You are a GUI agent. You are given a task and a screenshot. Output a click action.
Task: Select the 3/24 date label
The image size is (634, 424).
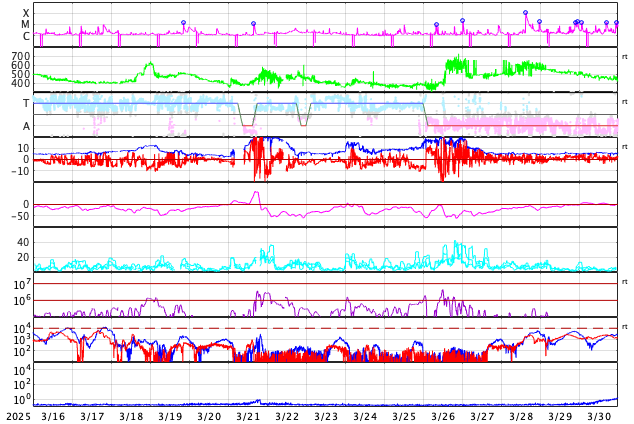coord(365,416)
